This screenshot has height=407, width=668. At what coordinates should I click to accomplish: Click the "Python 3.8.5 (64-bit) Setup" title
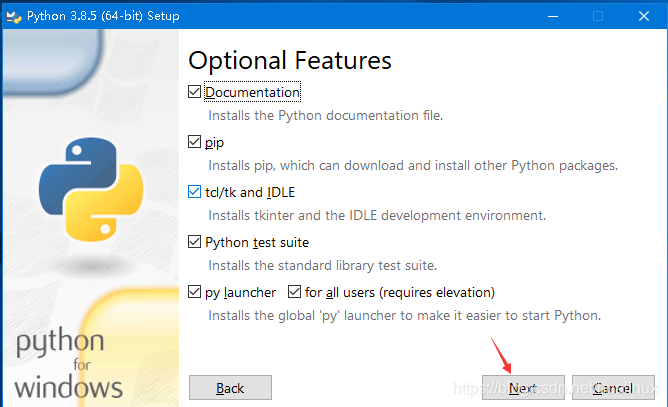tap(103, 16)
